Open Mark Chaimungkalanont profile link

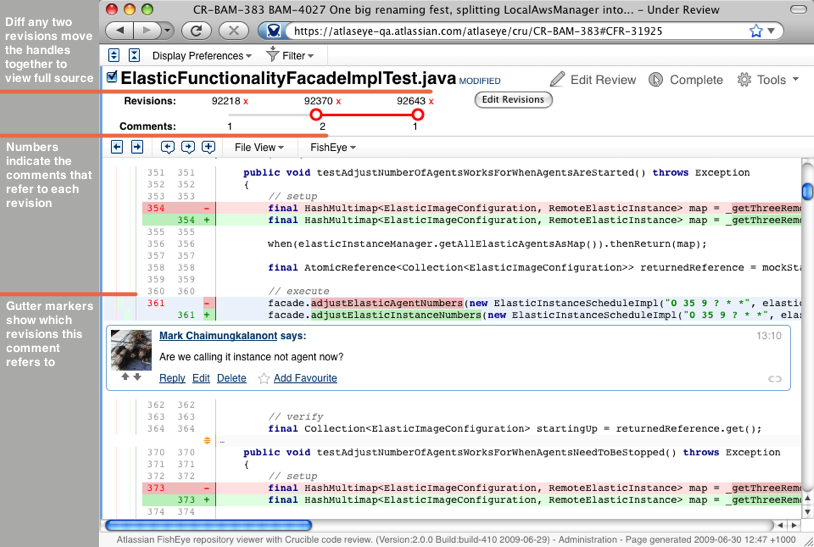(218, 336)
